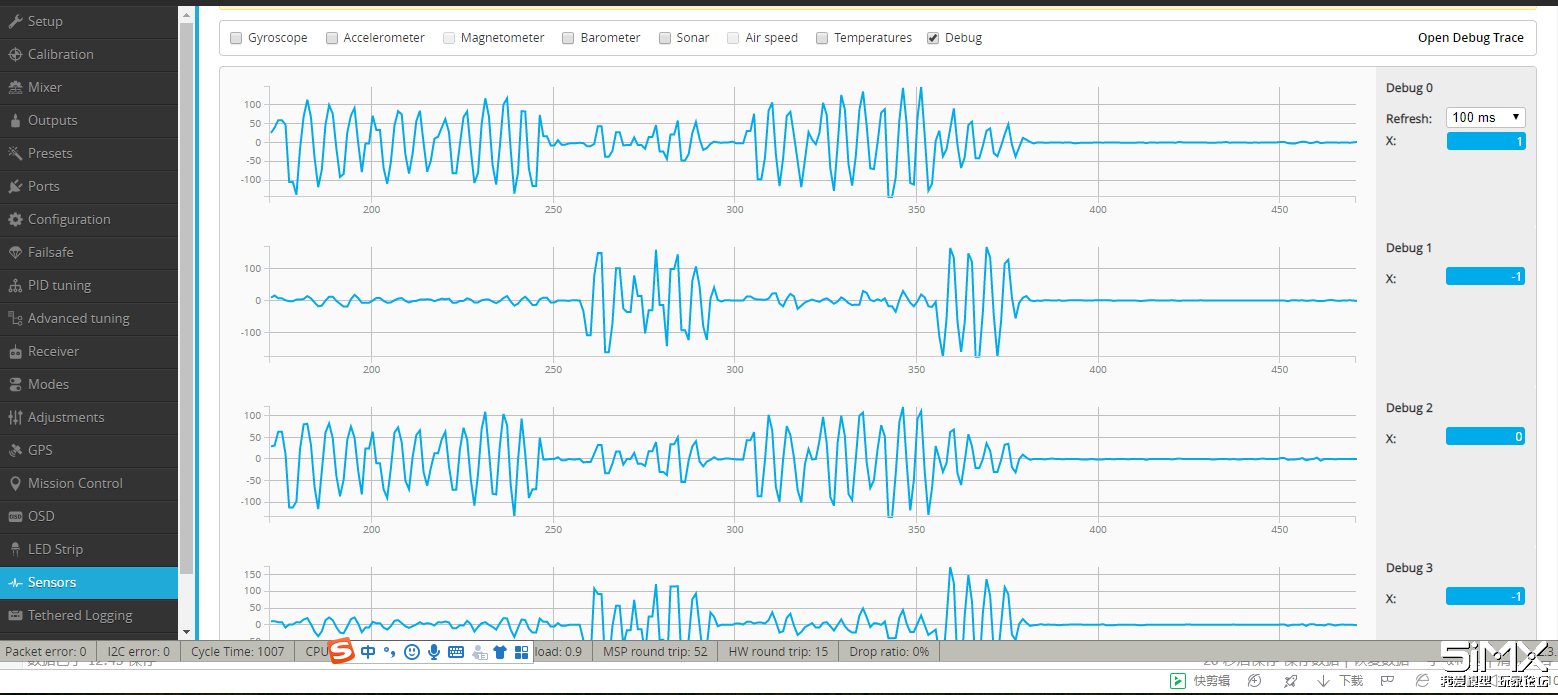Screen dimensions: 1558x695
Task: Switch to the Modes tab
Action: coord(89,384)
